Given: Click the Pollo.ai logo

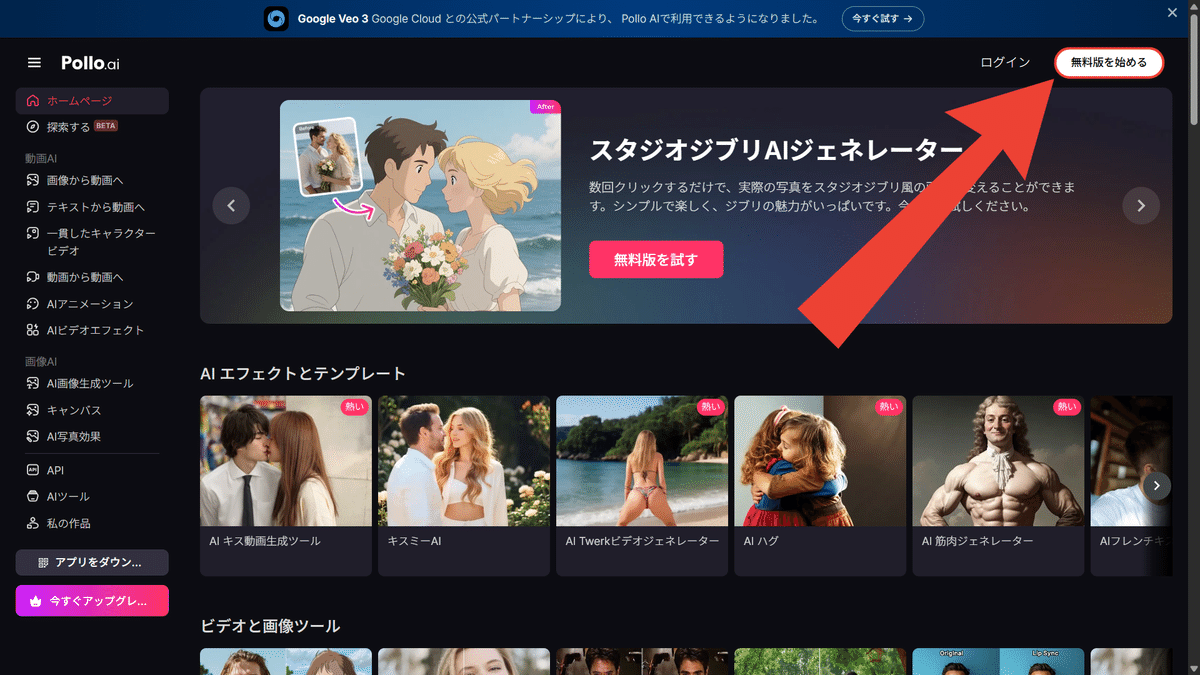Looking at the screenshot, I should pos(90,63).
